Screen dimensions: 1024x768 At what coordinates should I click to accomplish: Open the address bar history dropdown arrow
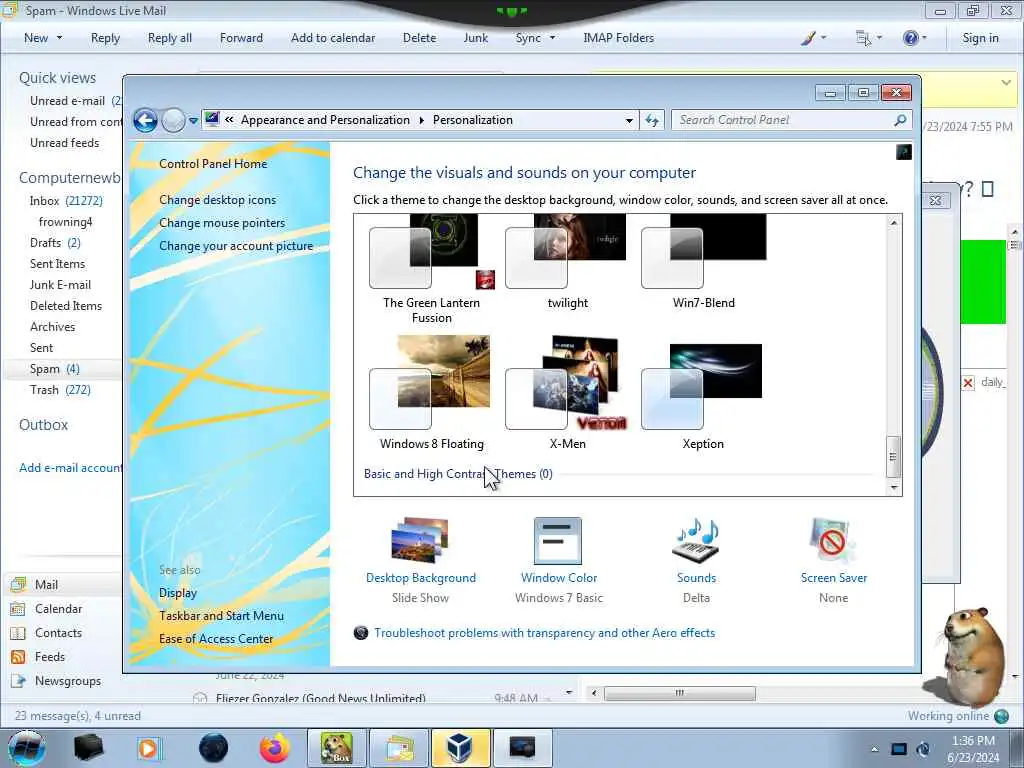point(629,121)
